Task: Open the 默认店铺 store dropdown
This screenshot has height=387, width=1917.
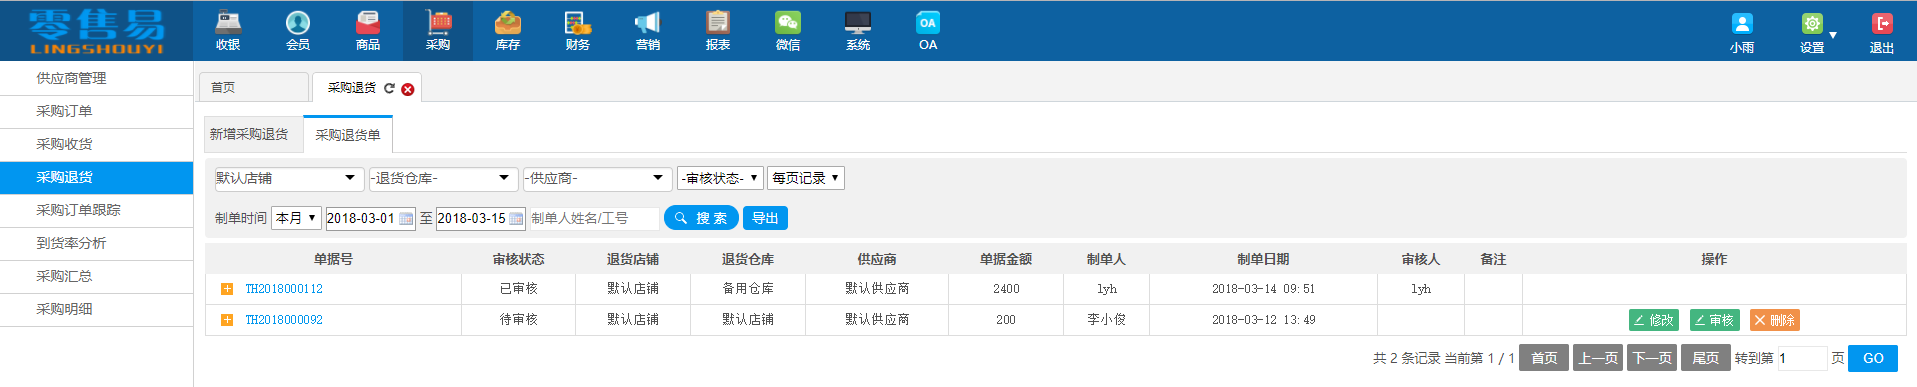Action: (x=290, y=178)
